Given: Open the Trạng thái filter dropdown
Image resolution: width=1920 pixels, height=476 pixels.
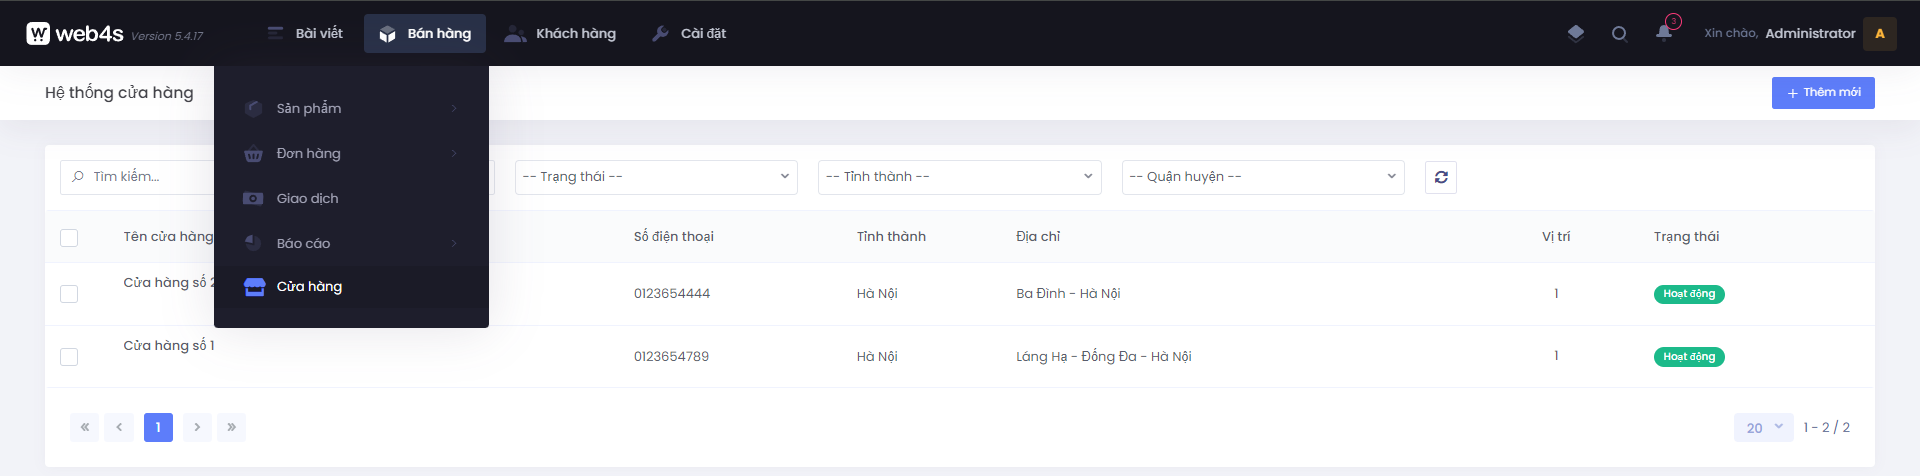Looking at the screenshot, I should pos(656,177).
